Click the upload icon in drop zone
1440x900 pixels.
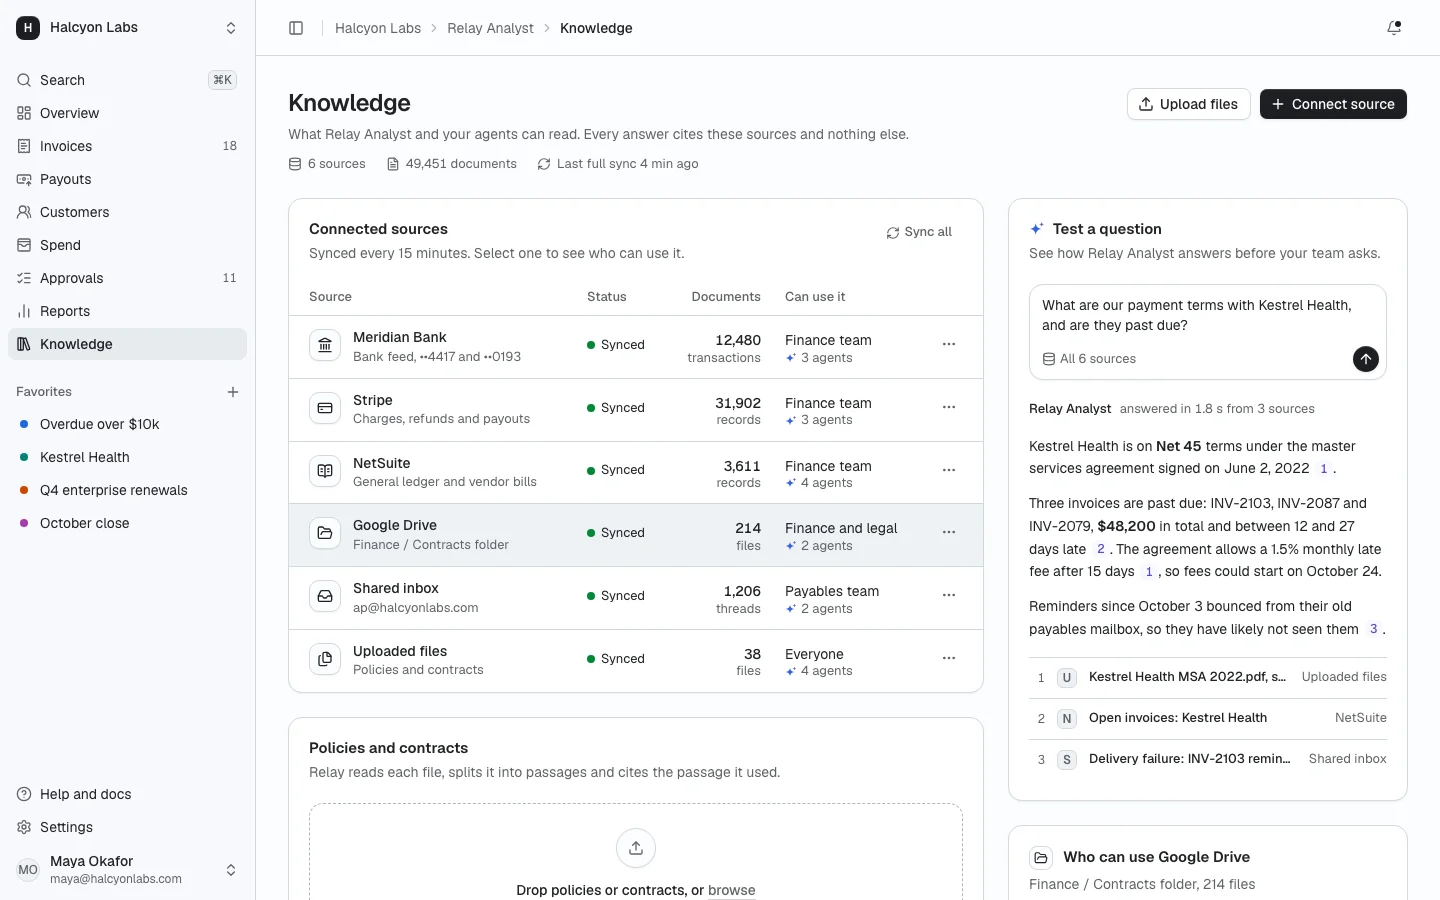click(636, 848)
